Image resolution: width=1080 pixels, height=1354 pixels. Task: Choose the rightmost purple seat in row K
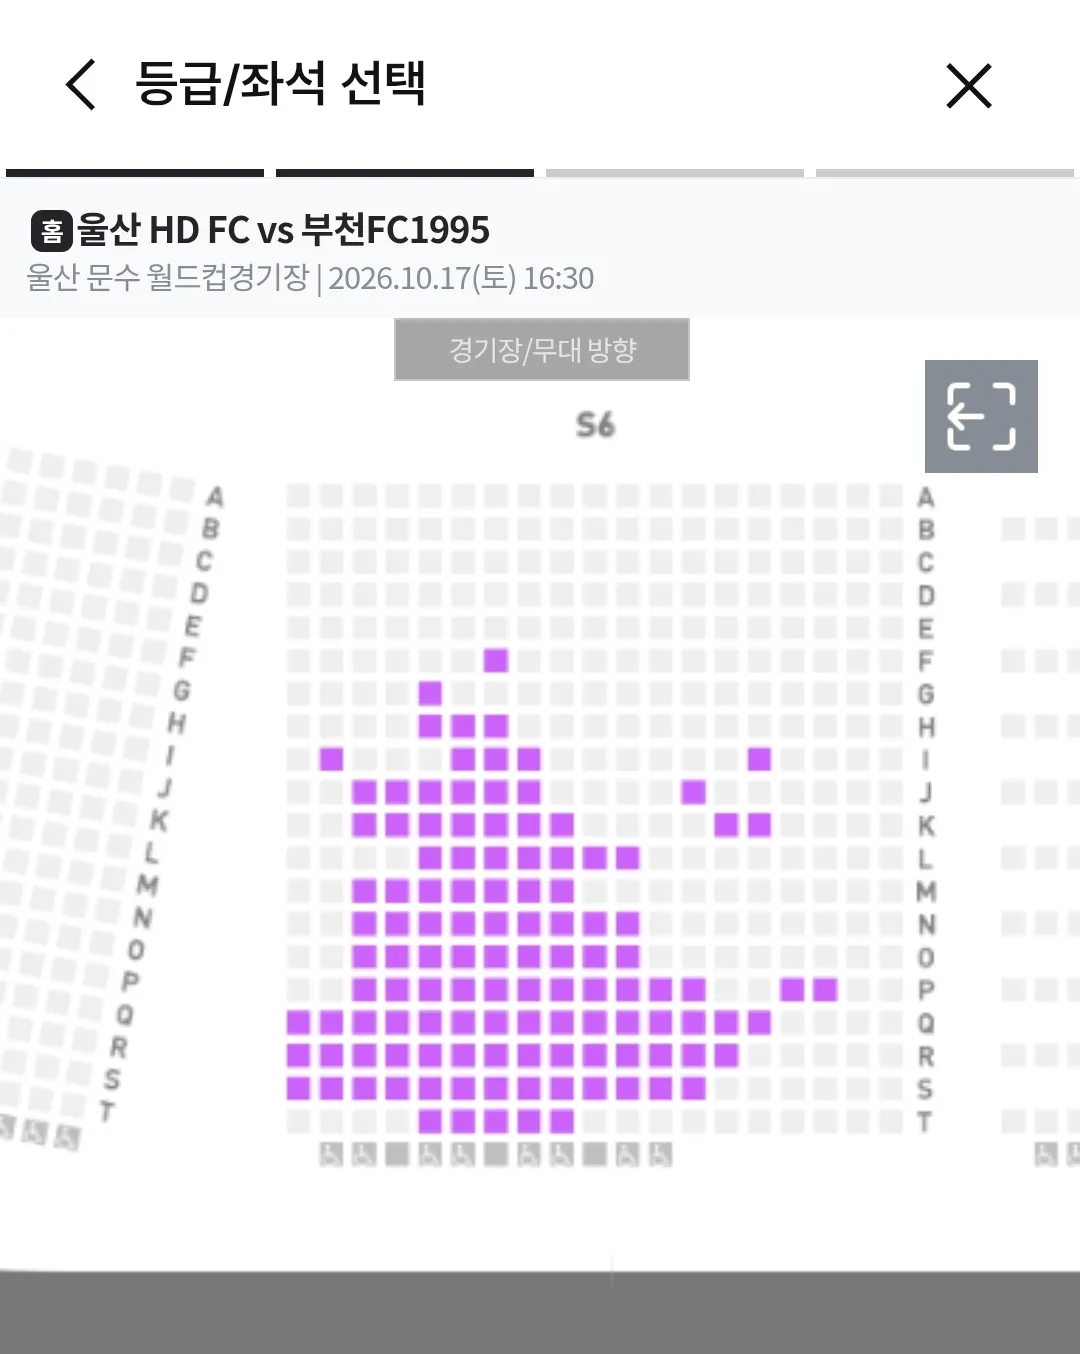point(759,825)
